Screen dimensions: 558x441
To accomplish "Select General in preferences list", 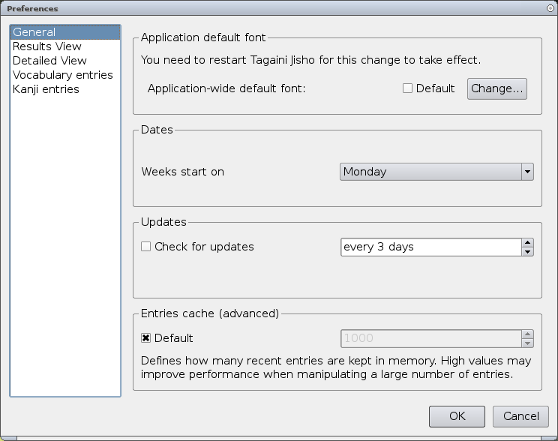I will 65,32.
